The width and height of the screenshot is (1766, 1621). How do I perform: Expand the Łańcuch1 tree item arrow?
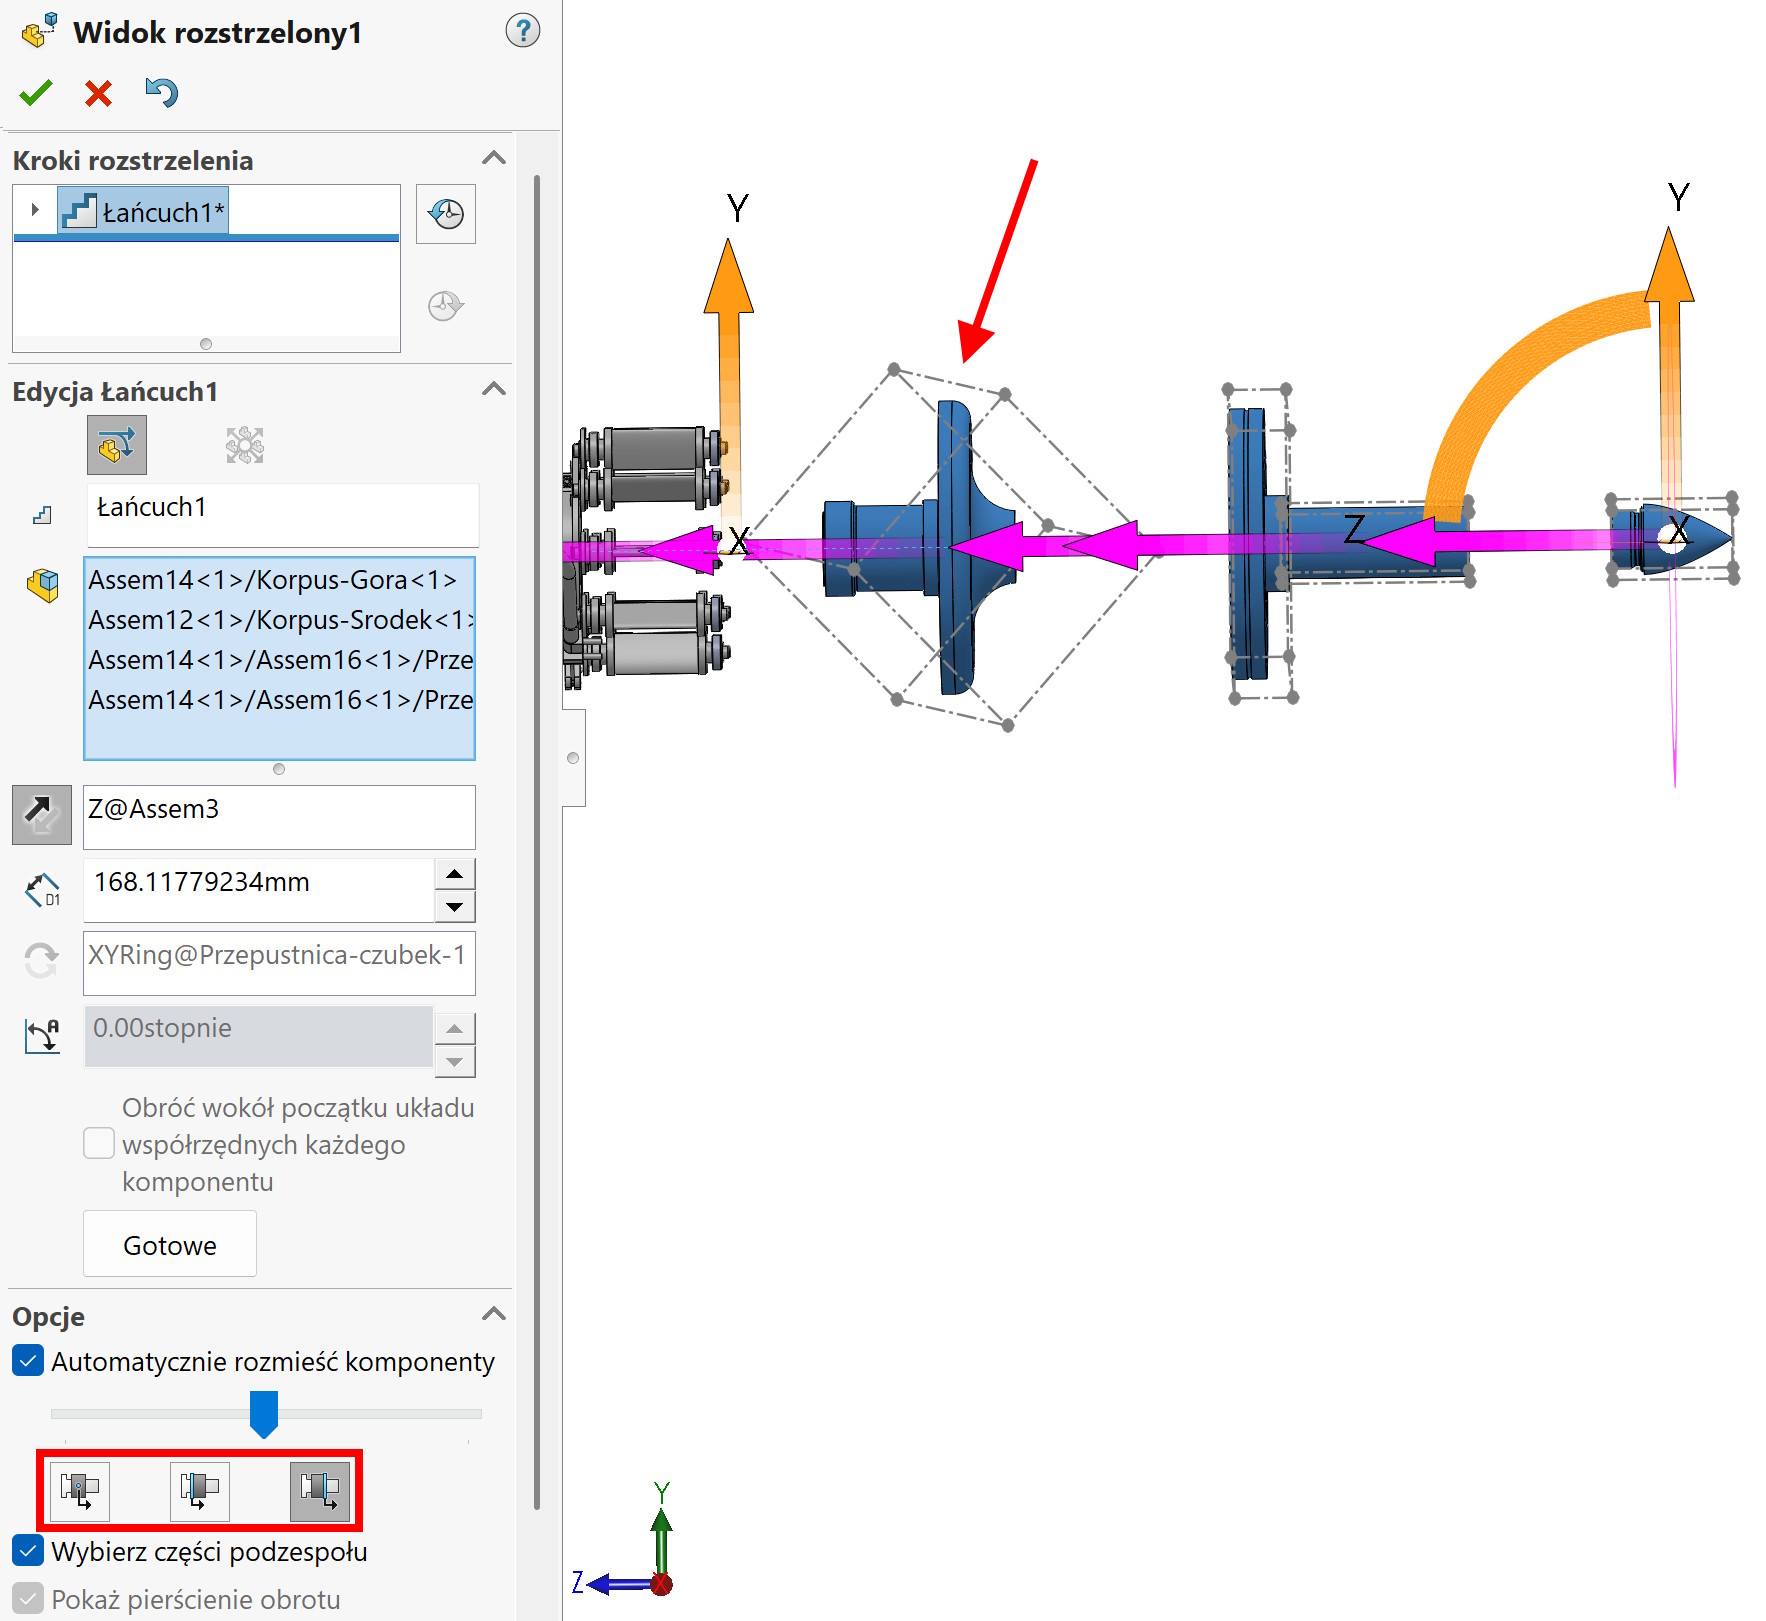35,210
